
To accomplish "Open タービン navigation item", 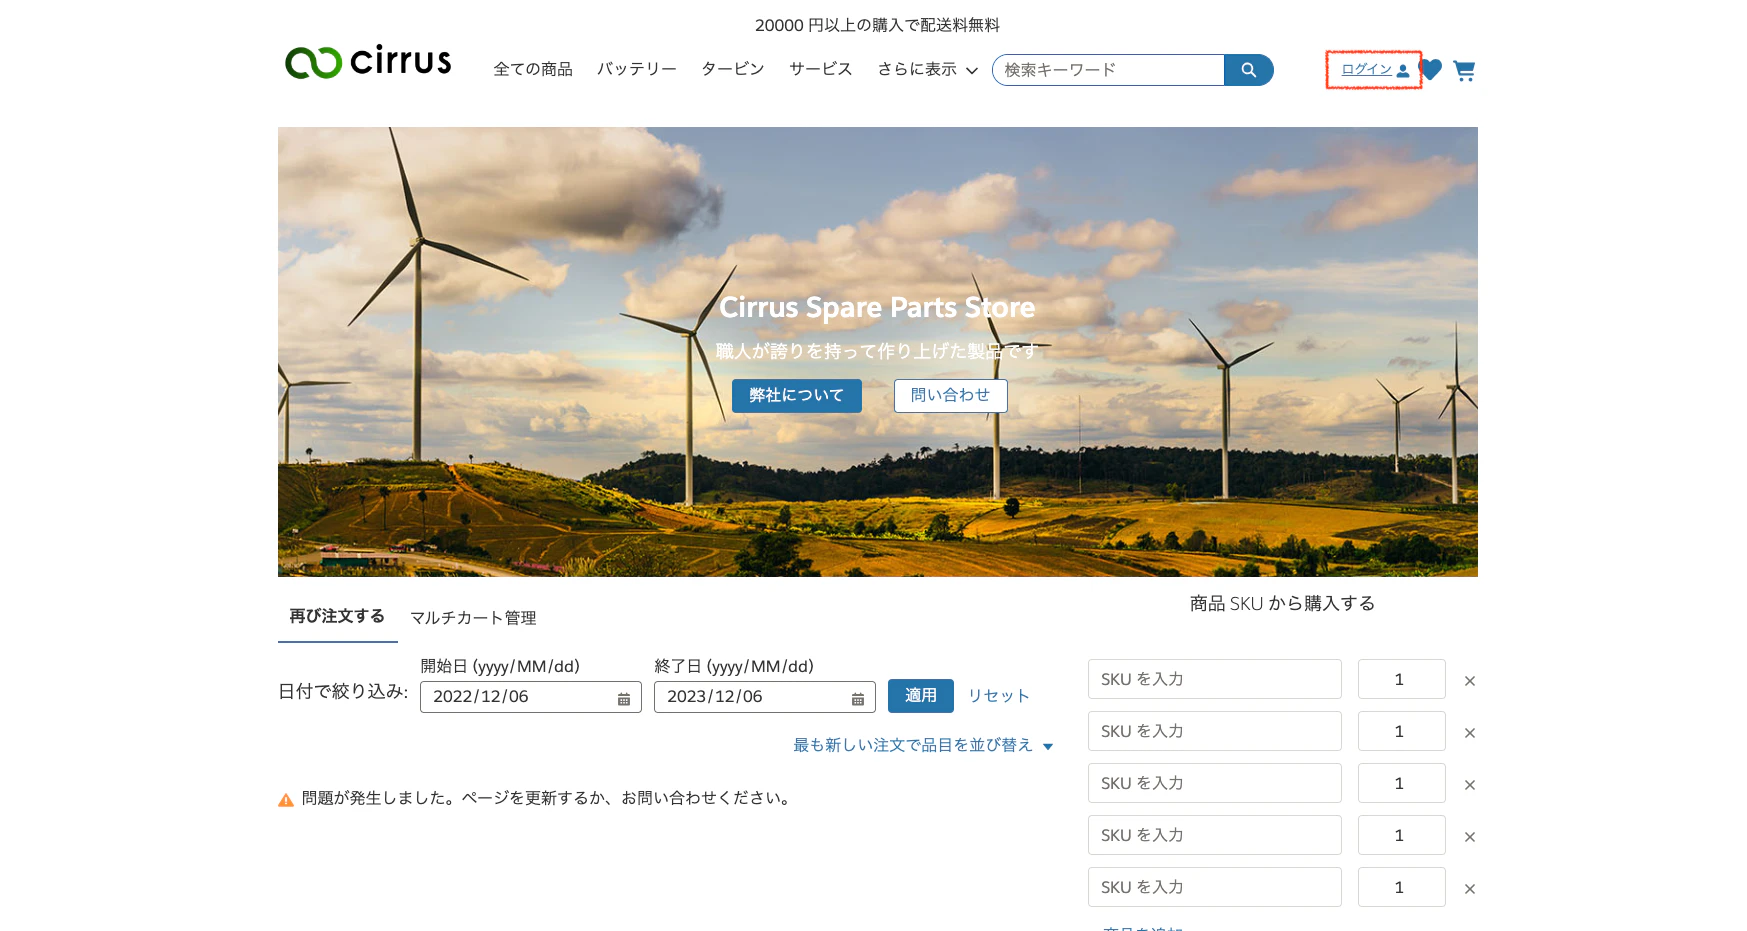I will pyautogui.click(x=733, y=69).
